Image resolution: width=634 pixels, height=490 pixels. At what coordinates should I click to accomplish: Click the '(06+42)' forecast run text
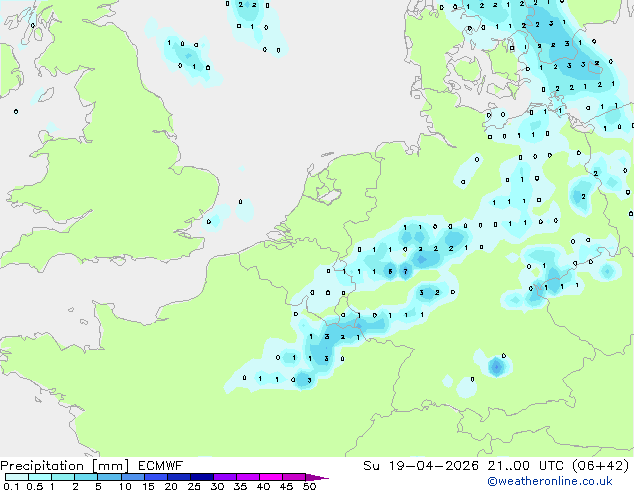[601, 466]
